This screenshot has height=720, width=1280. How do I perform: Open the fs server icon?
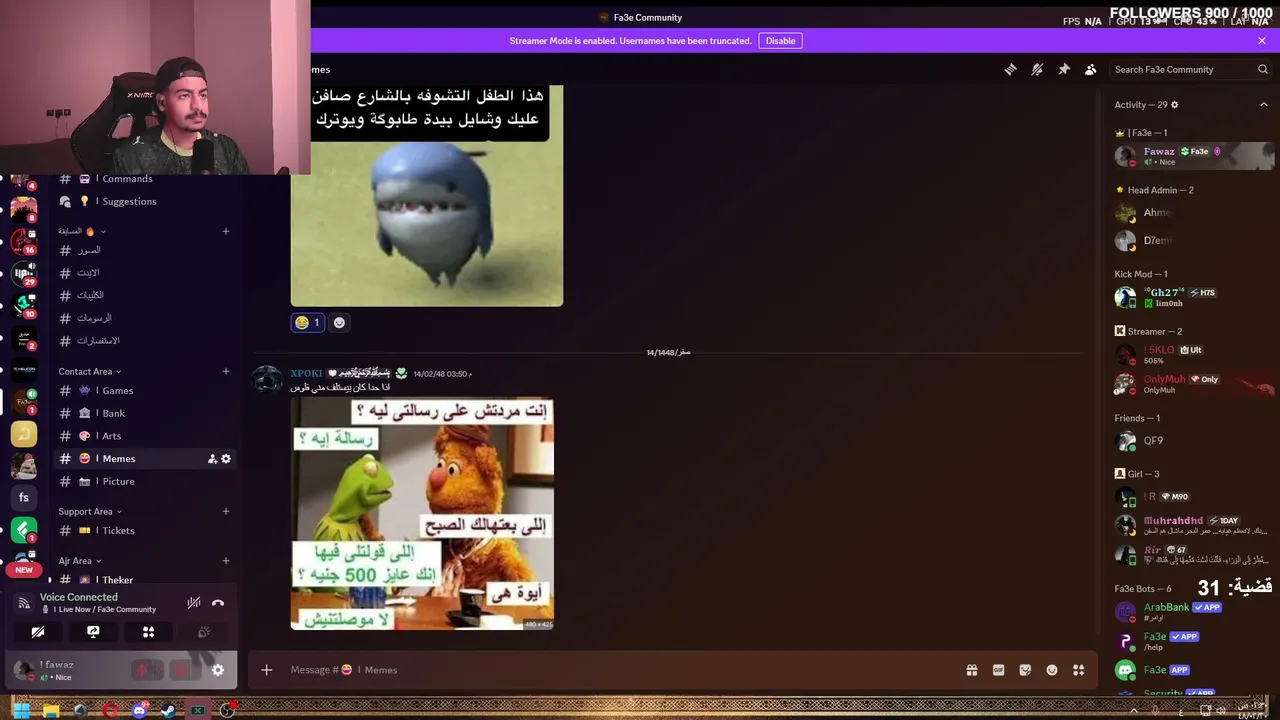(x=24, y=497)
